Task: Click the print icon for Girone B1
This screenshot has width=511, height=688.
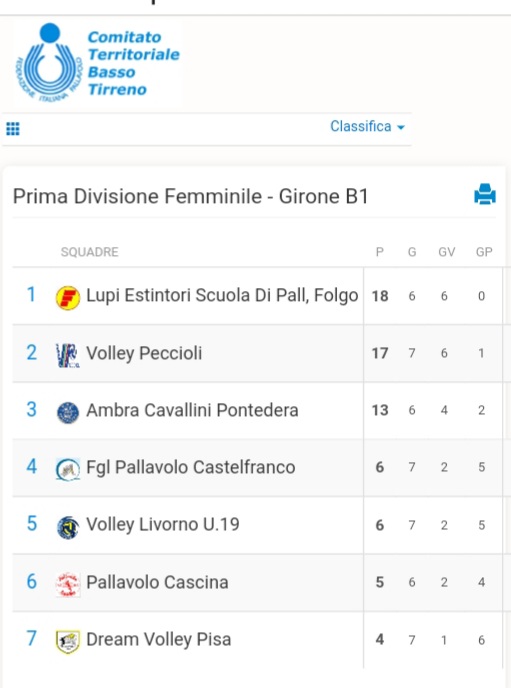Action: 485,194
